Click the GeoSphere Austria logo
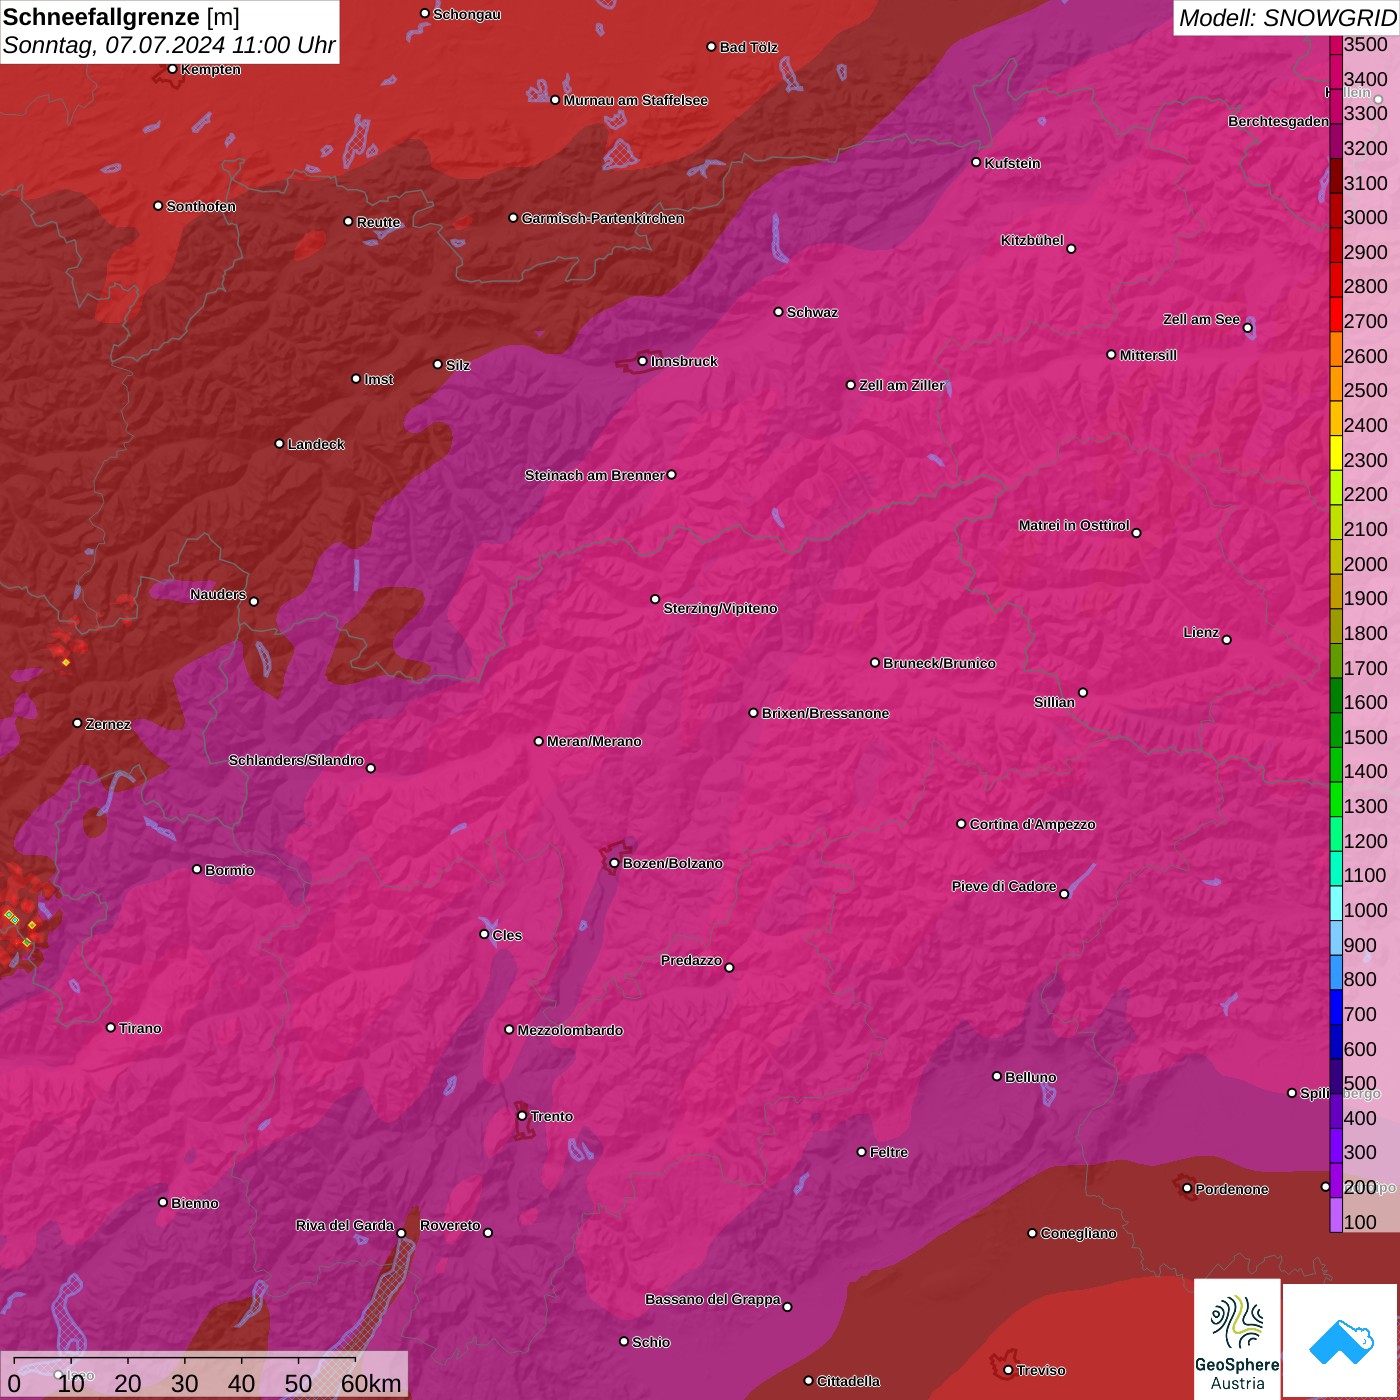The height and width of the screenshot is (1400, 1400). 1237,1340
